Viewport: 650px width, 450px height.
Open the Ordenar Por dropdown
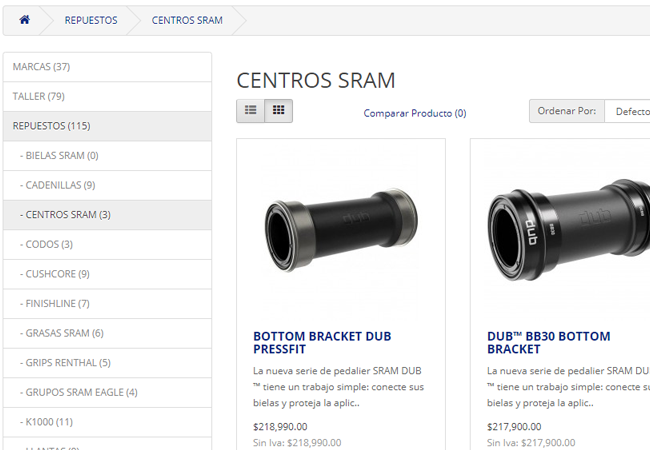[x=627, y=111]
